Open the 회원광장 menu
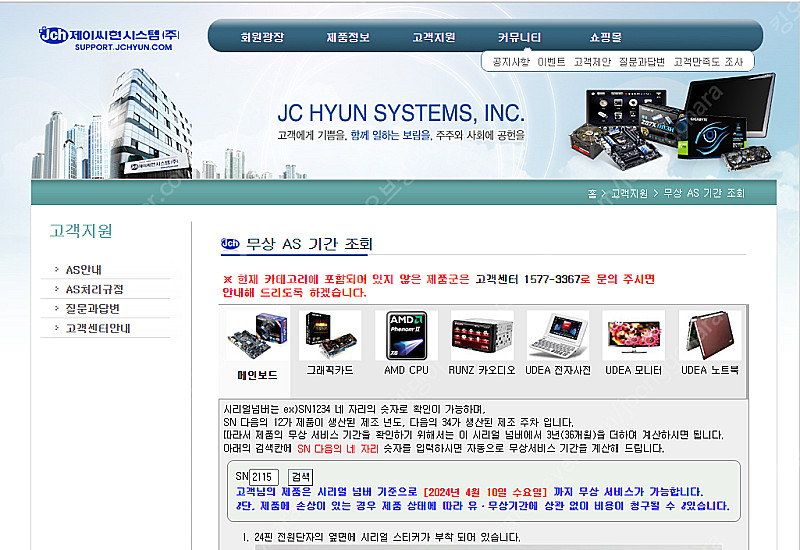The height and width of the screenshot is (550, 800). [x=262, y=37]
